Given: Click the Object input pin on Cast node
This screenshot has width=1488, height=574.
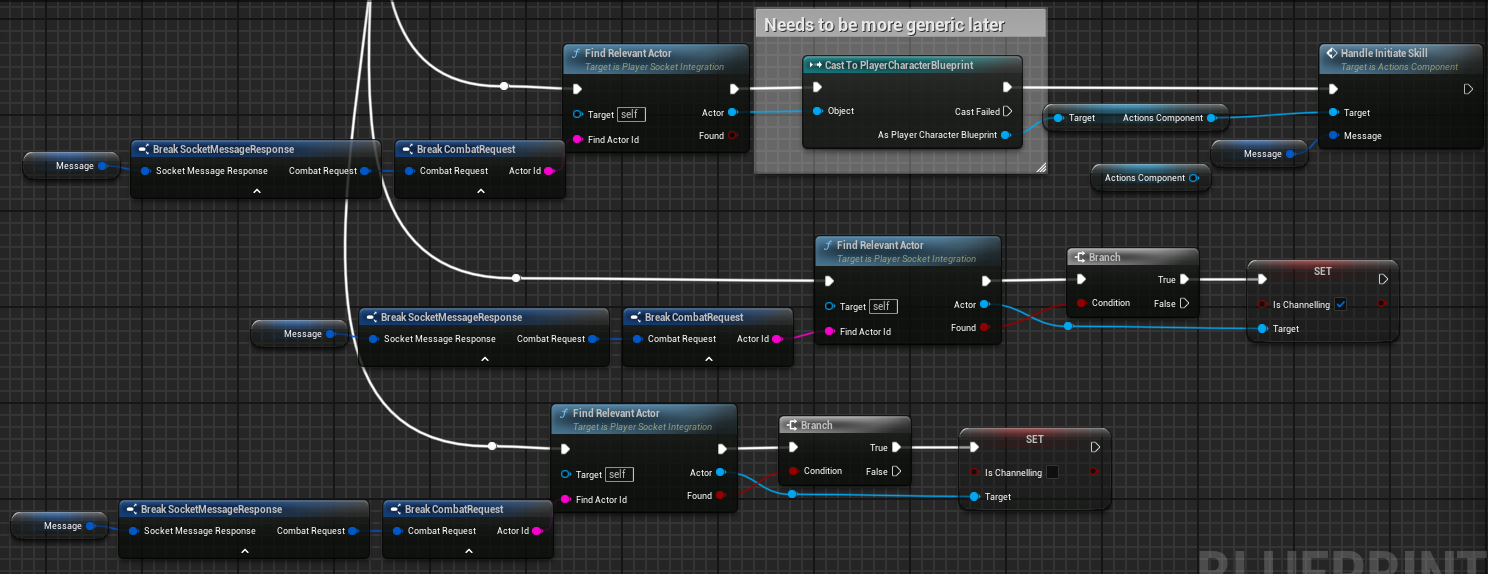Looking at the screenshot, I should pyautogui.click(x=818, y=111).
